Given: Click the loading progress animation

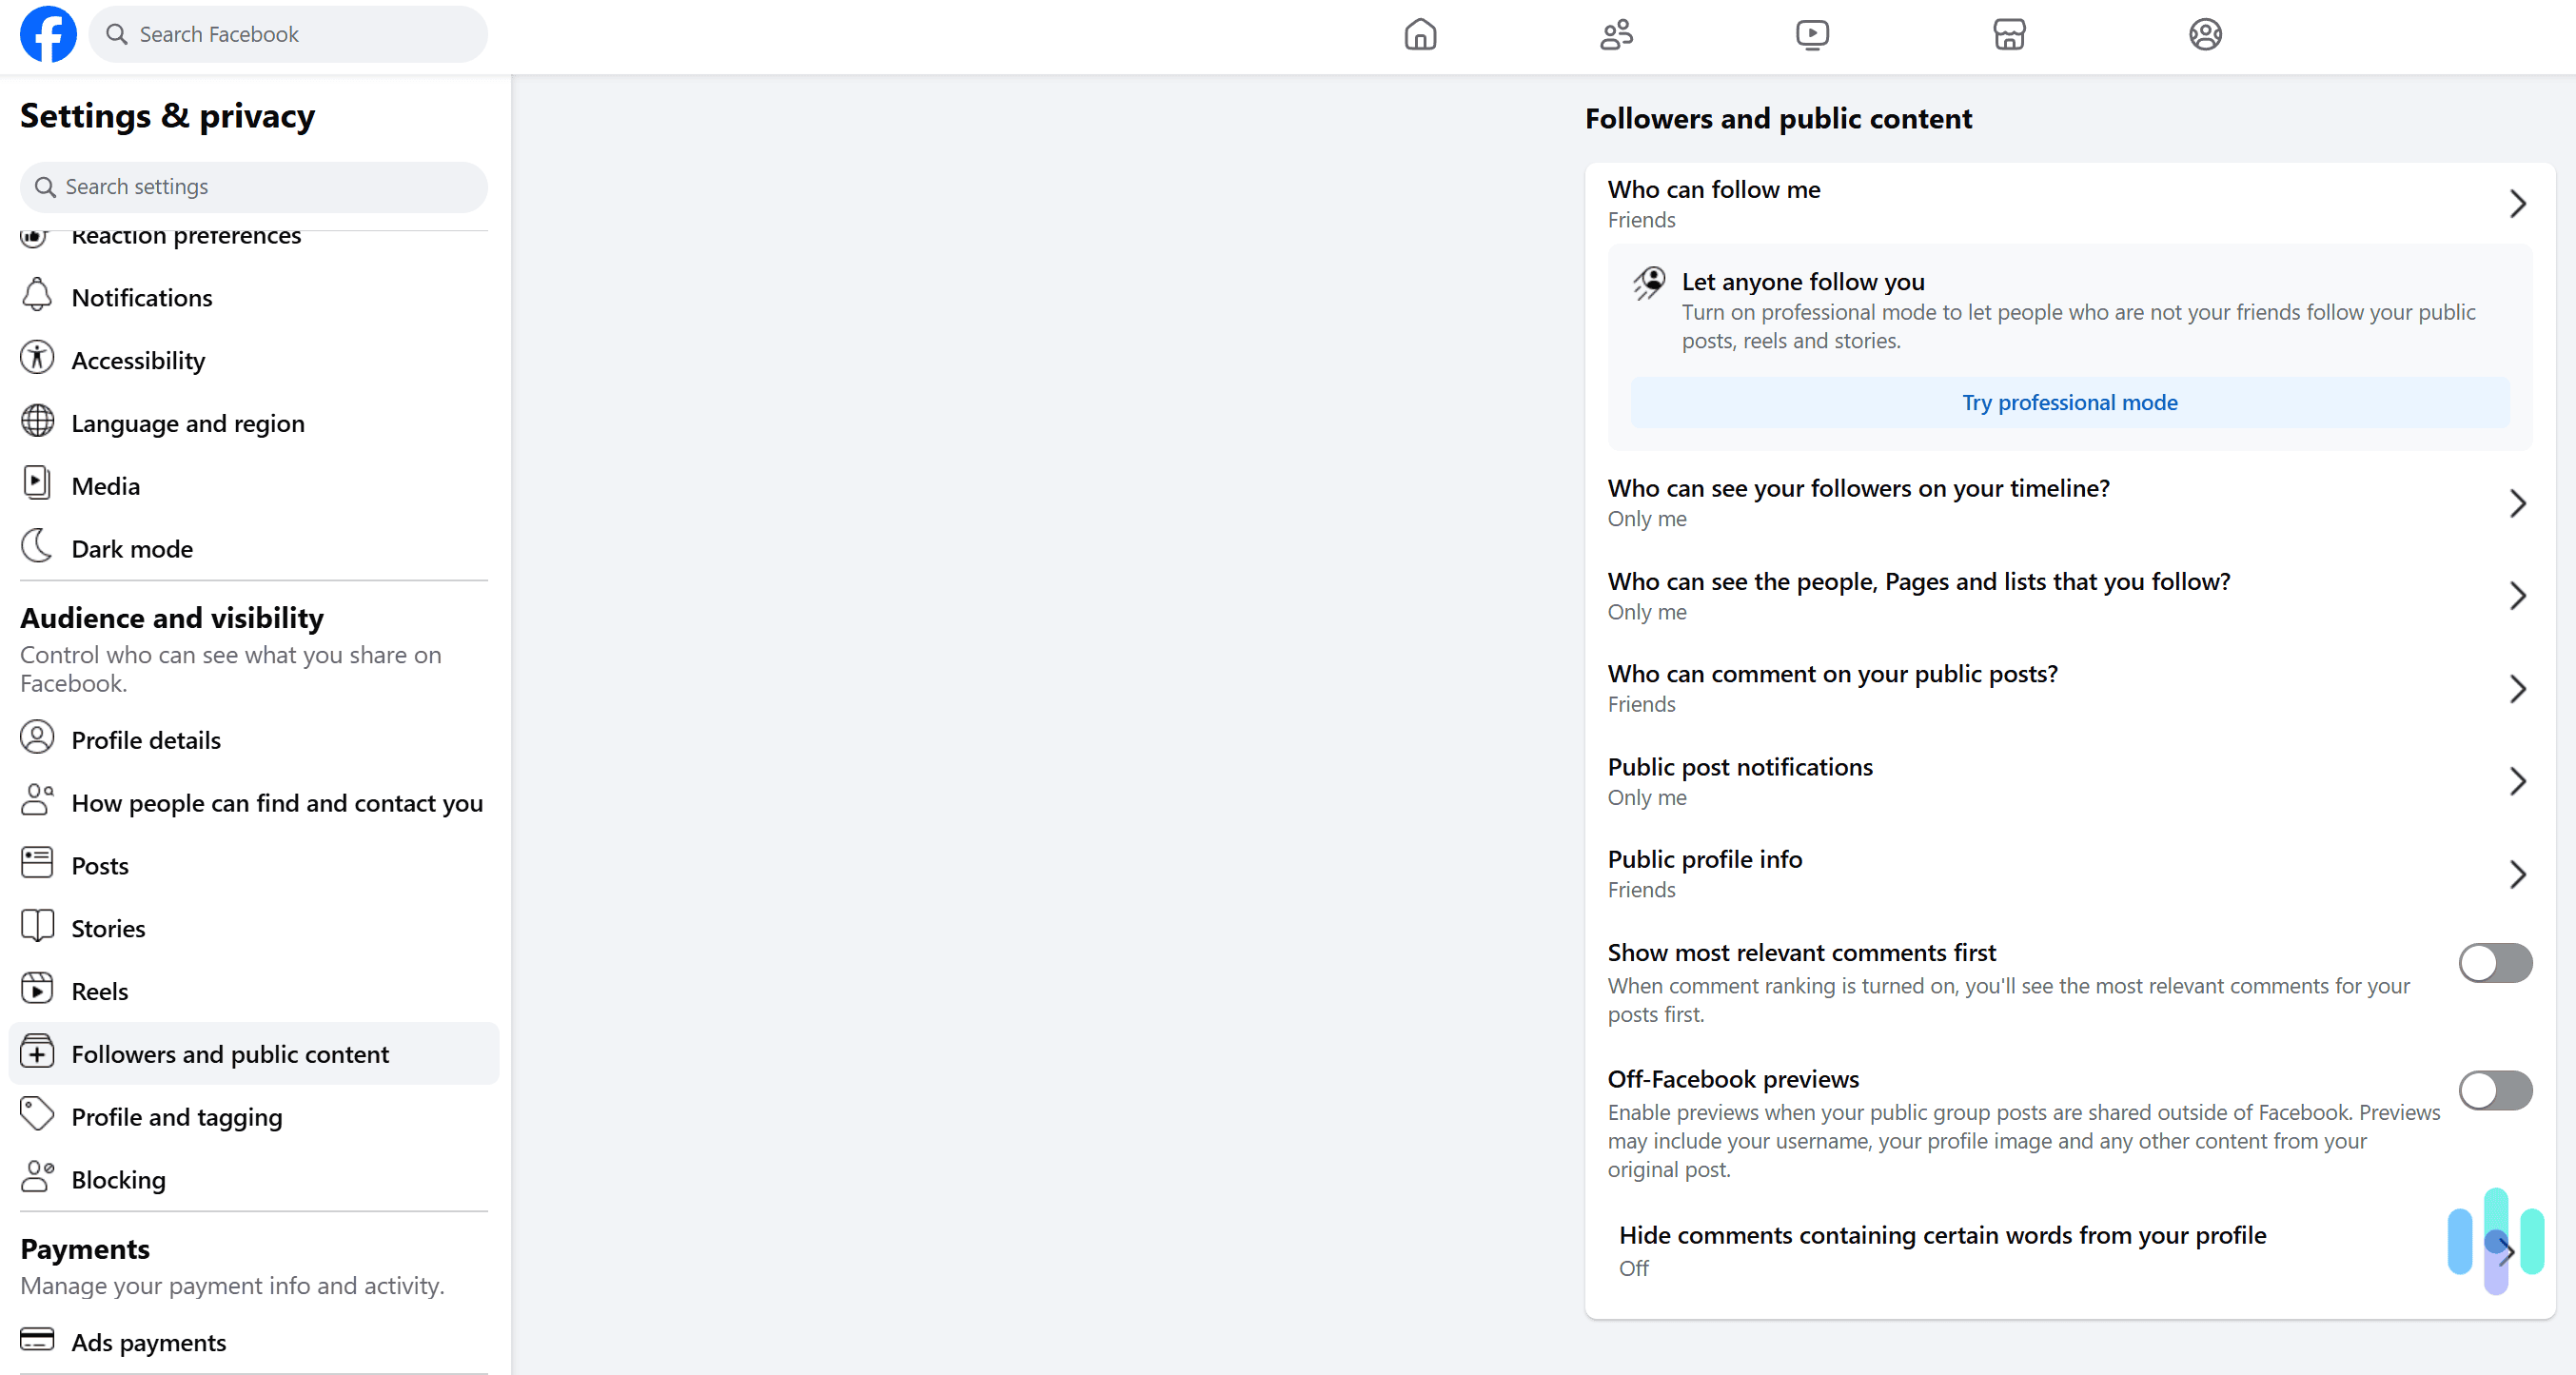Looking at the screenshot, I should point(2494,1243).
